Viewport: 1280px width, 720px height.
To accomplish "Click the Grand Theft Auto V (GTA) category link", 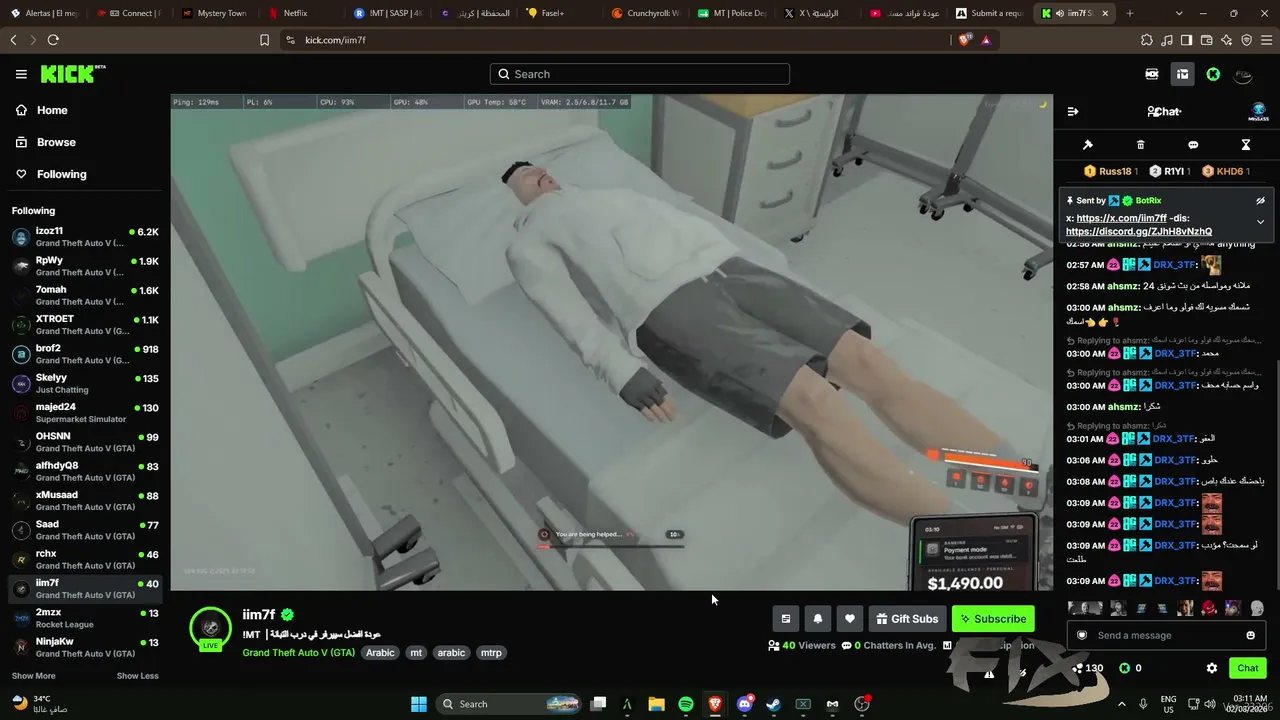I will point(298,653).
